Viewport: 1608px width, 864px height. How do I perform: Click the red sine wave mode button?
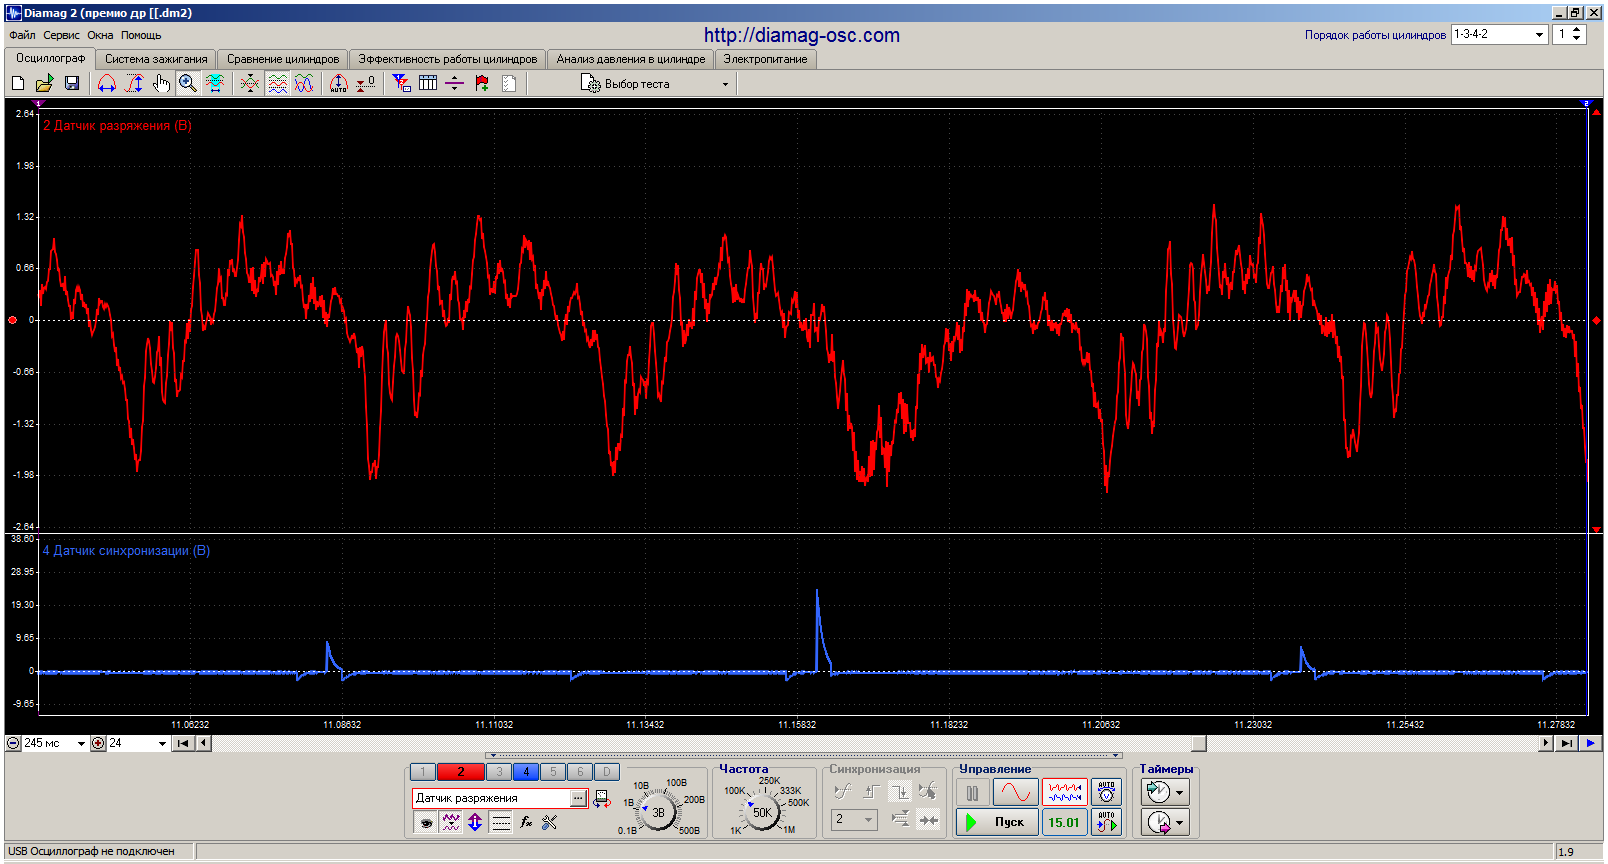[x=1015, y=793]
